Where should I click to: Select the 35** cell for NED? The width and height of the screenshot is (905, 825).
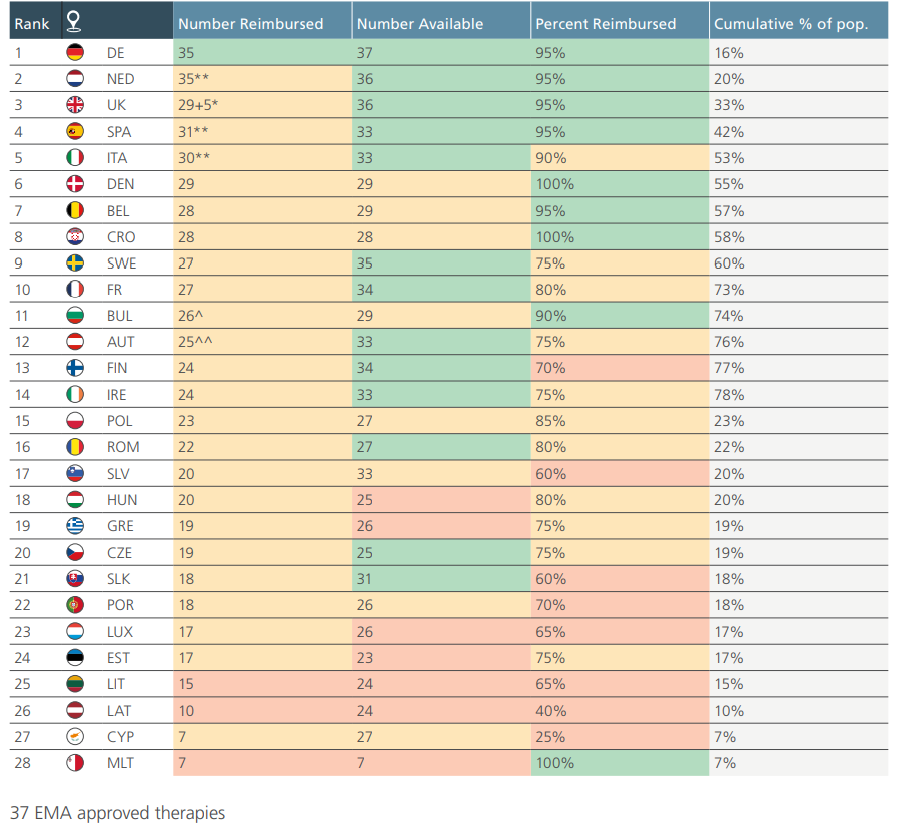click(263, 79)
